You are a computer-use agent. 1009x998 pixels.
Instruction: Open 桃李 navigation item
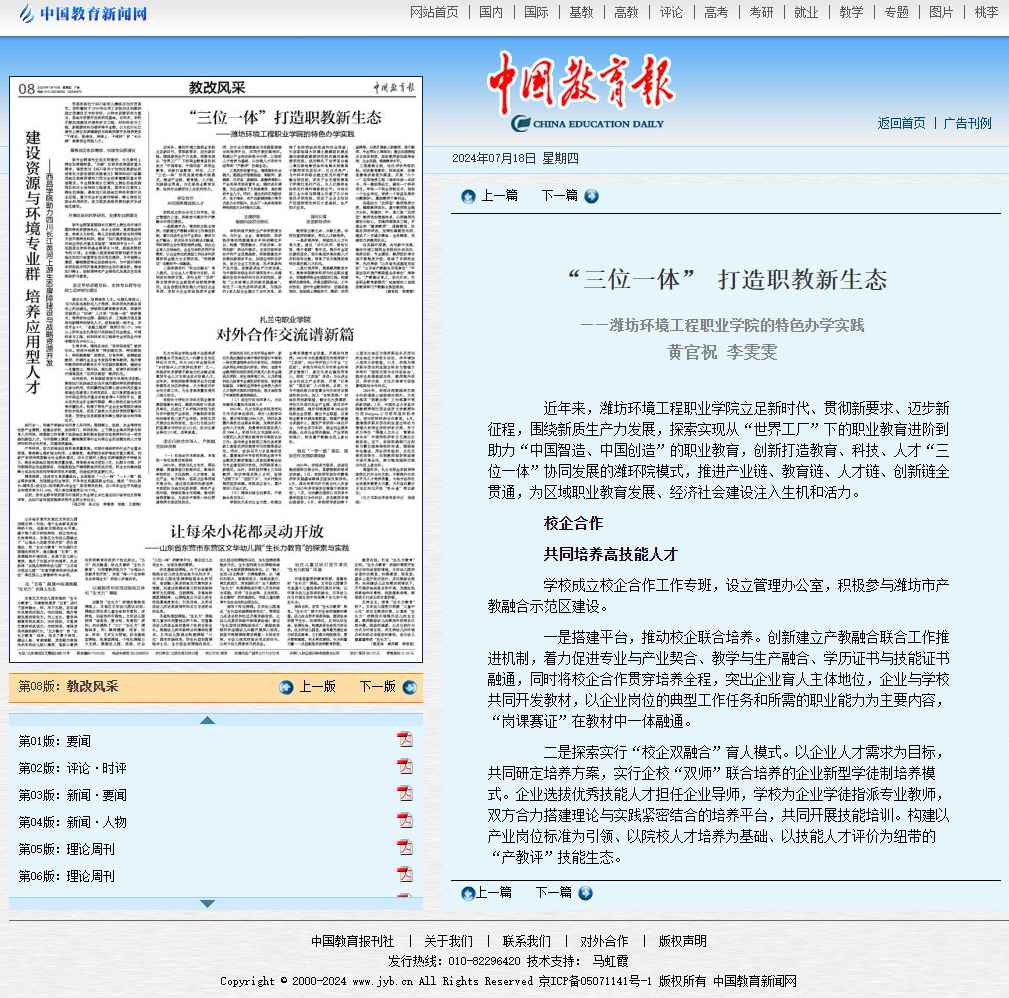986,12
